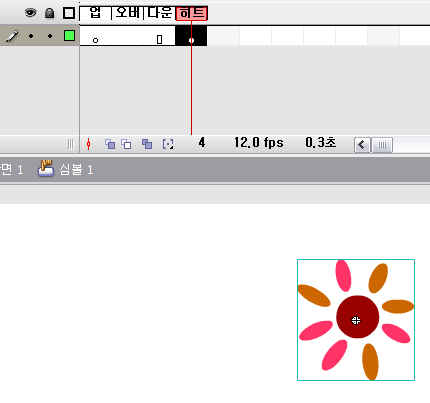Click the bottom orange petal
The width and height of the screenshot is (430, 403).
pos(370,362)
